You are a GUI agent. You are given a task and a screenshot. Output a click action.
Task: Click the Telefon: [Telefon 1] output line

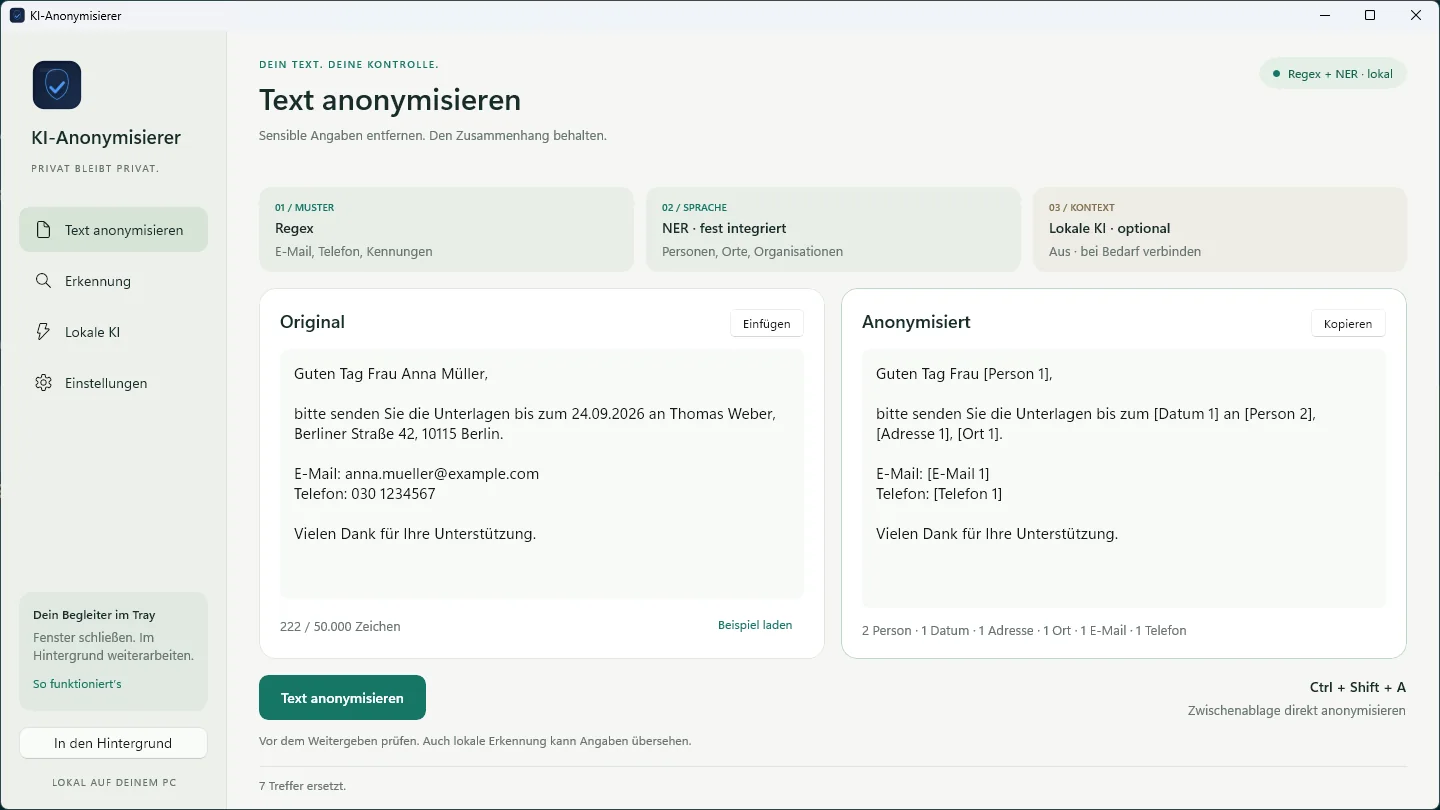coord(939,494)
